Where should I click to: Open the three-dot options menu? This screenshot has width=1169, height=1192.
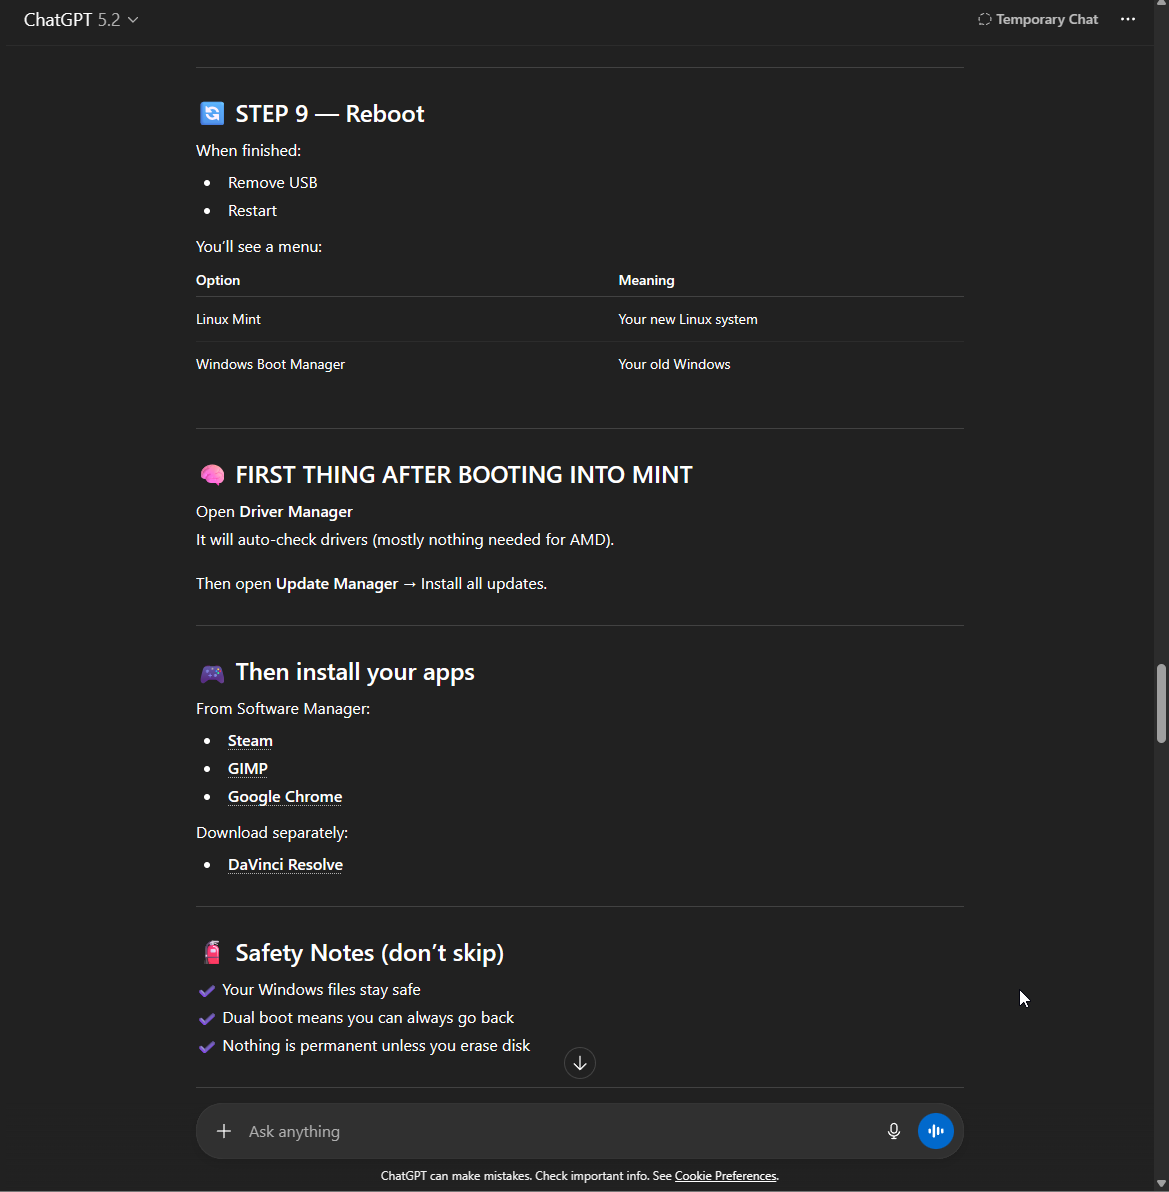(x=1127, y=20)
